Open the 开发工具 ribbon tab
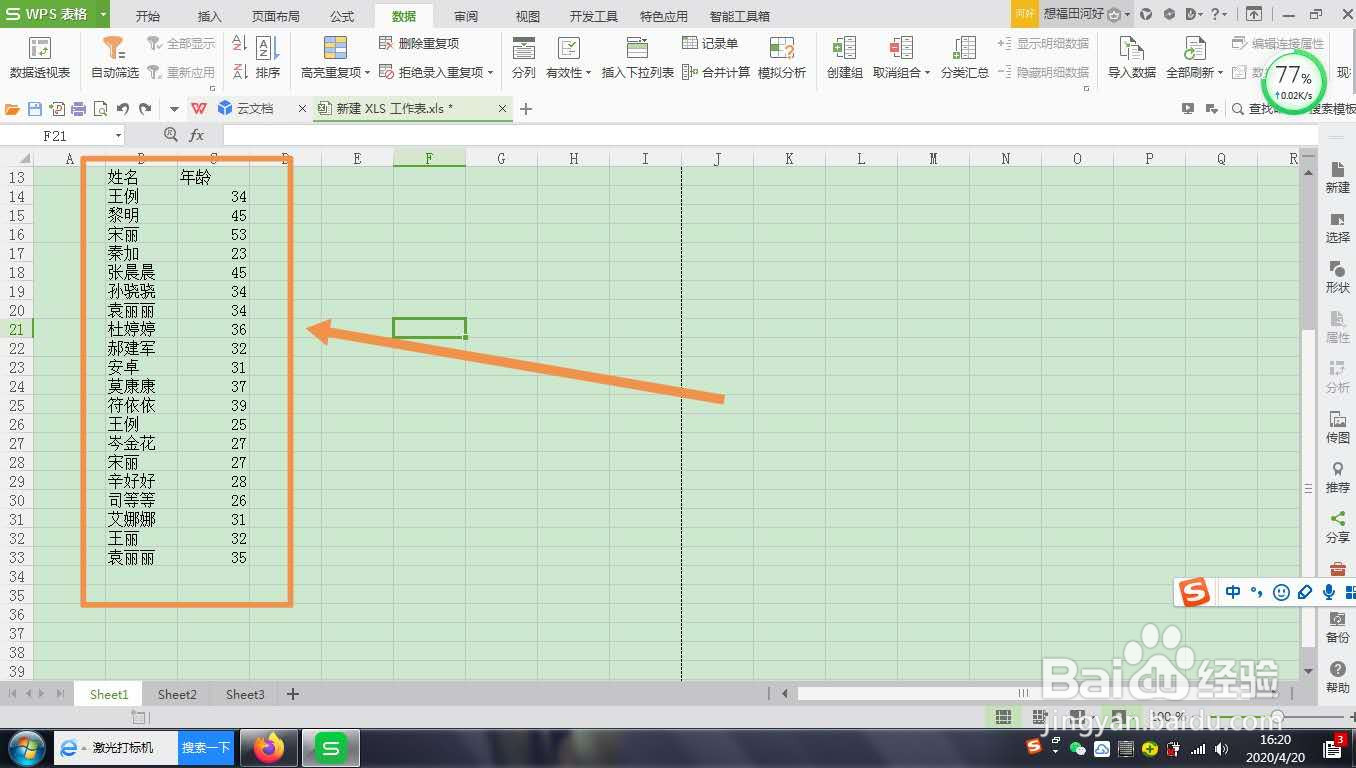 click(x=594, y=16)
